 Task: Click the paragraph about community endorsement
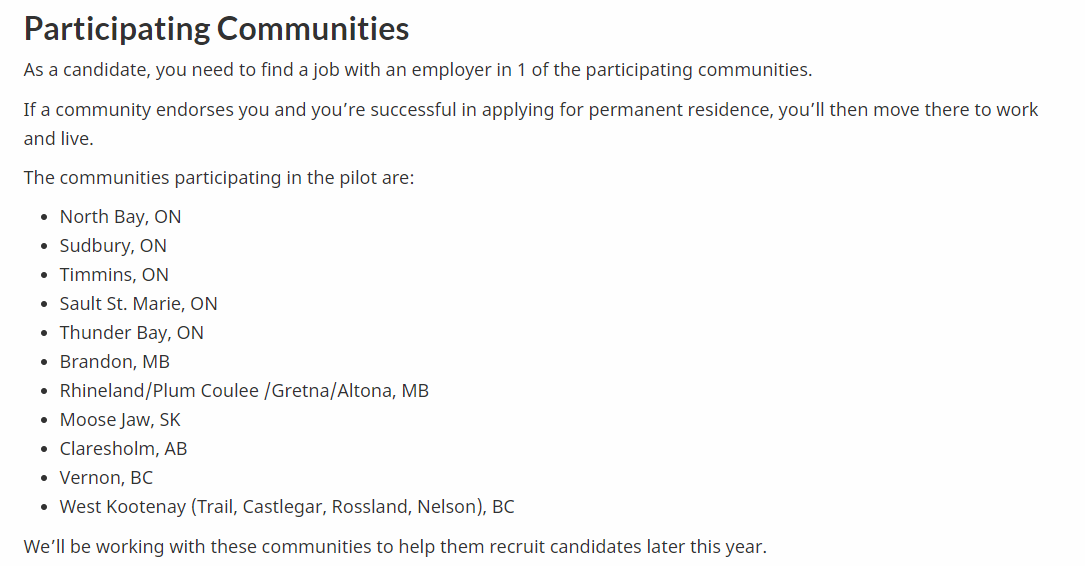pos(531,124)
